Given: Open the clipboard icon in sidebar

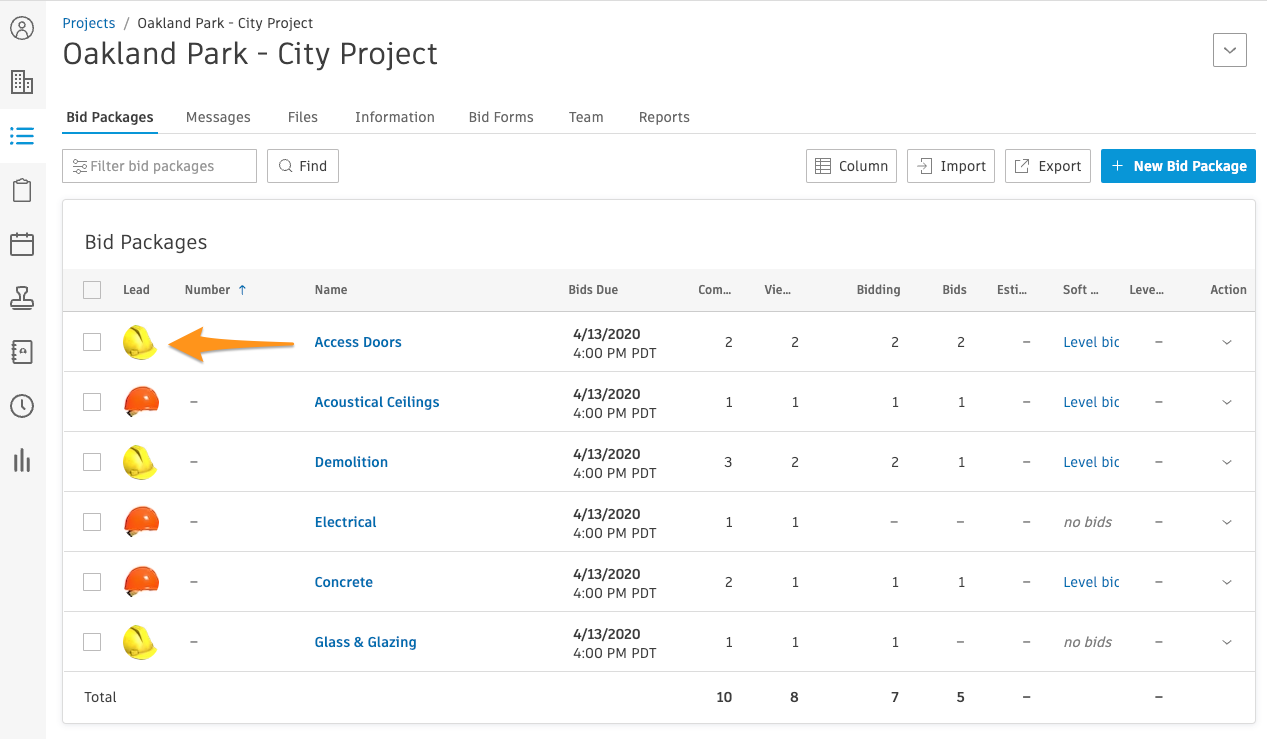Looking at the screenshot, I should [22, 190].
